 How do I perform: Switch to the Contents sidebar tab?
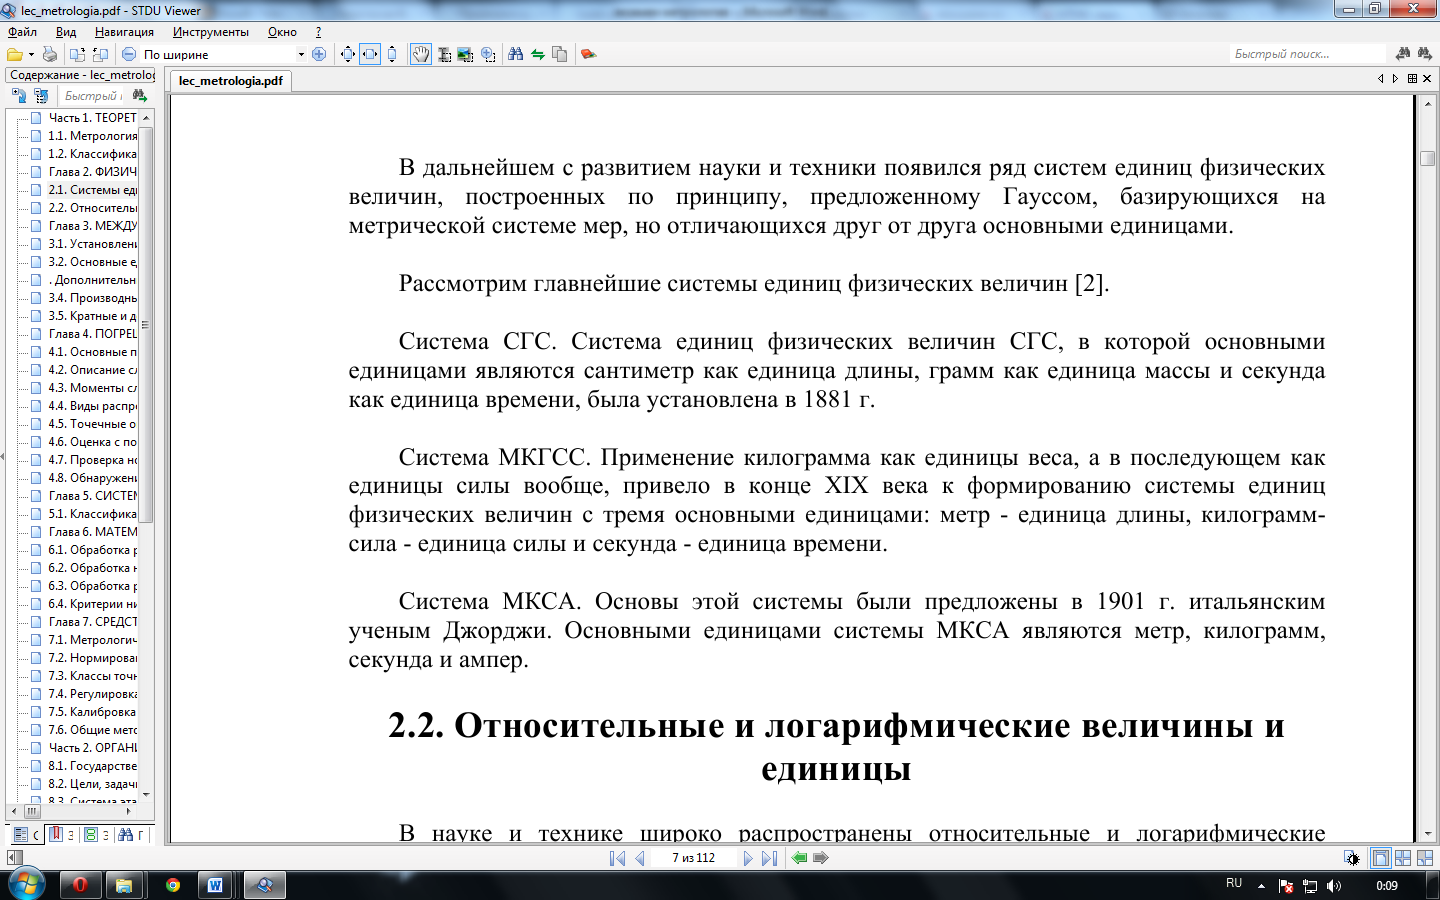tap(26, 834)
